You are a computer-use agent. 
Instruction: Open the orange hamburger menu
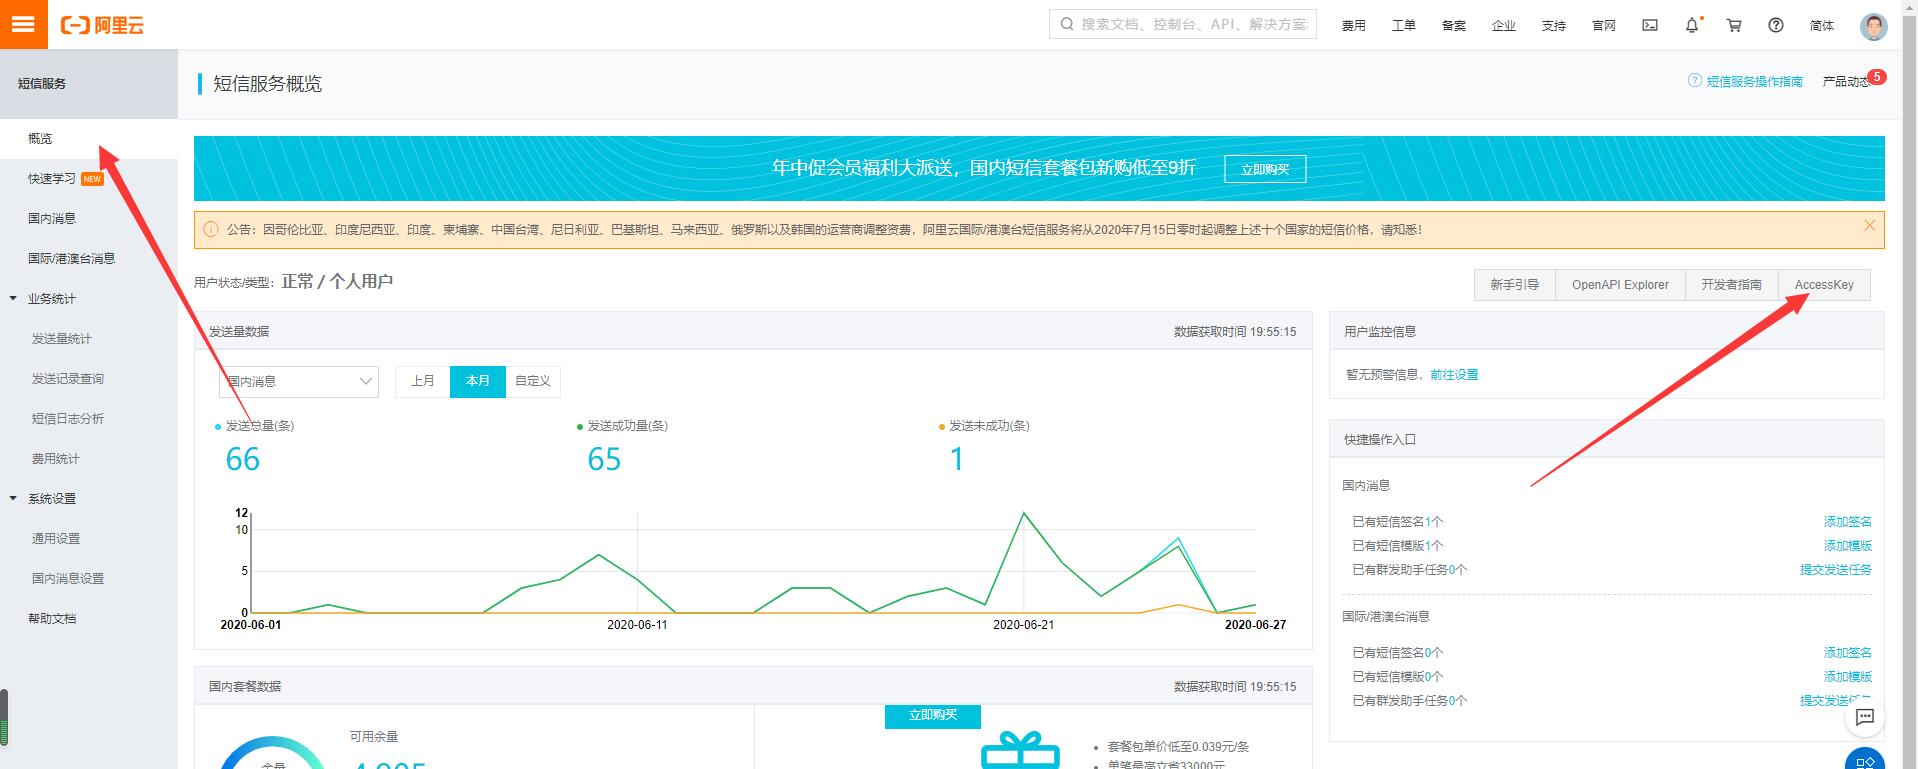[x=24, y=24]
